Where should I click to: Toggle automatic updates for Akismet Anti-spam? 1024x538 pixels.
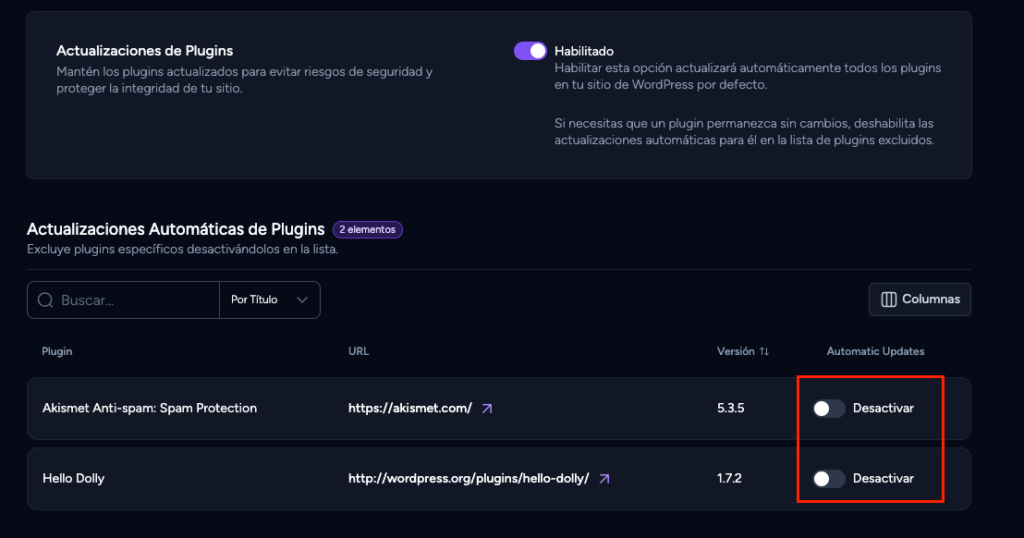tap(828, 408)
